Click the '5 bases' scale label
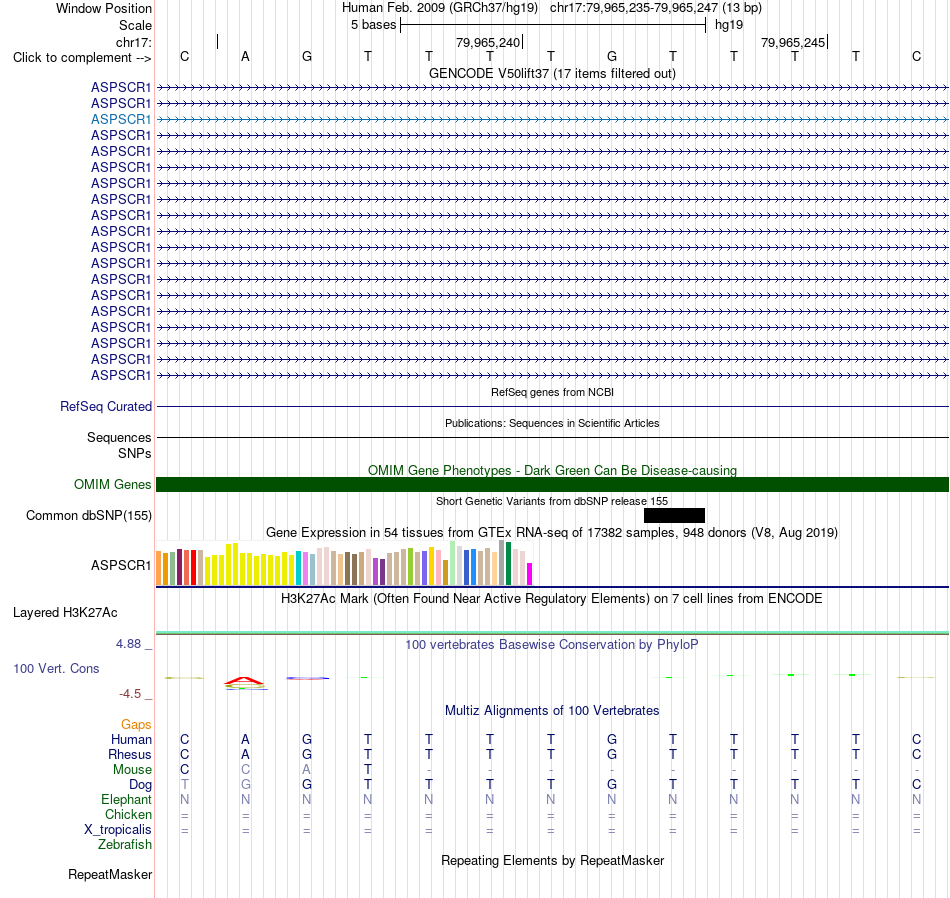 [x=373, y=25]
